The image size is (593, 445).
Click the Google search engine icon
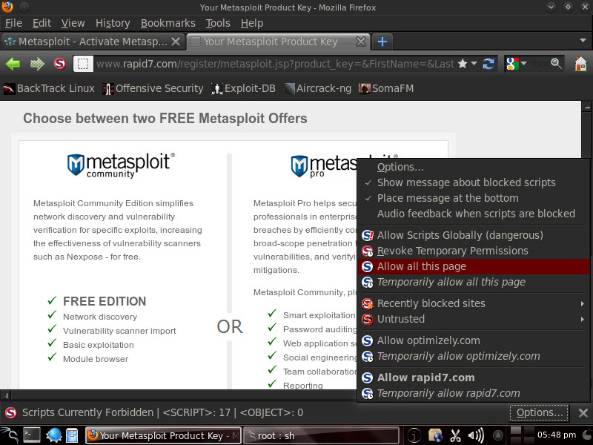[512, 64]
